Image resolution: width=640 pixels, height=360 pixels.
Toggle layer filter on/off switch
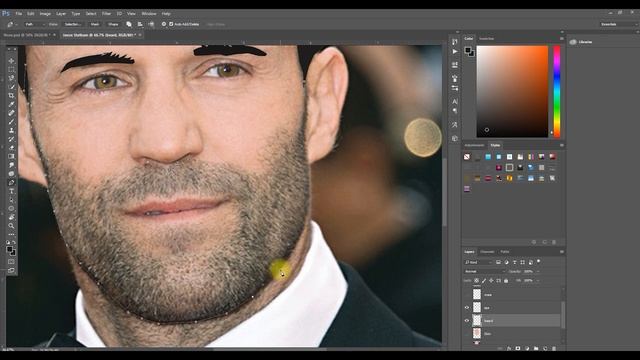(x=539, y=262)
